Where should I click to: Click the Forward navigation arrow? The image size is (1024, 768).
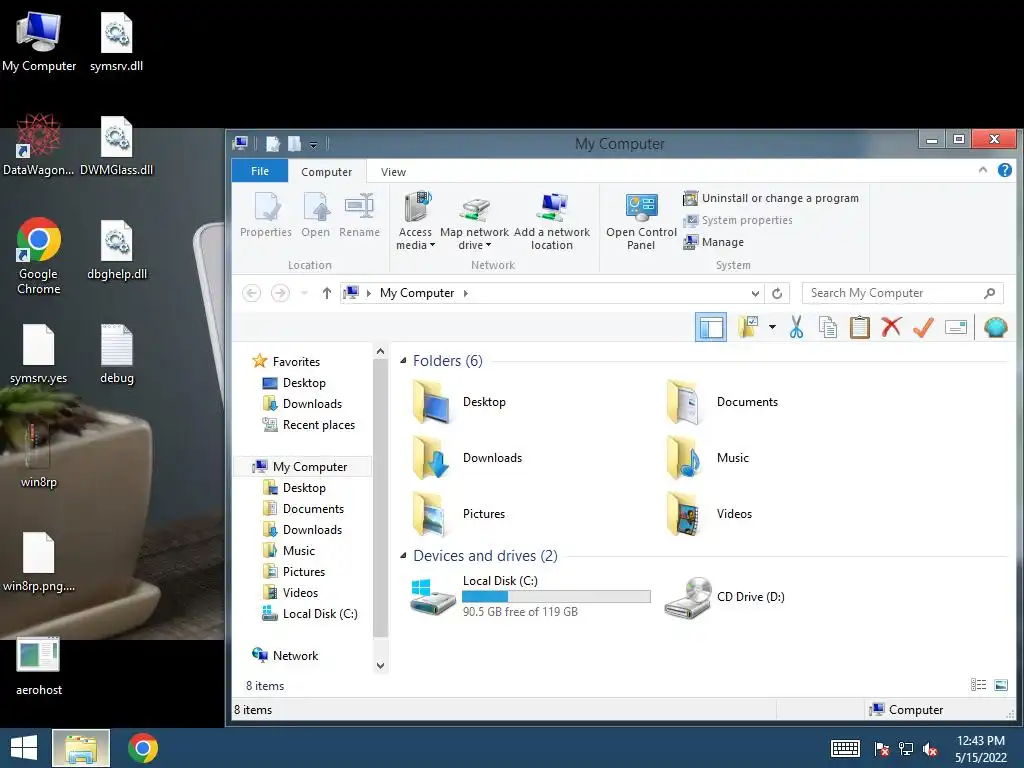click(x=280, y=293)
